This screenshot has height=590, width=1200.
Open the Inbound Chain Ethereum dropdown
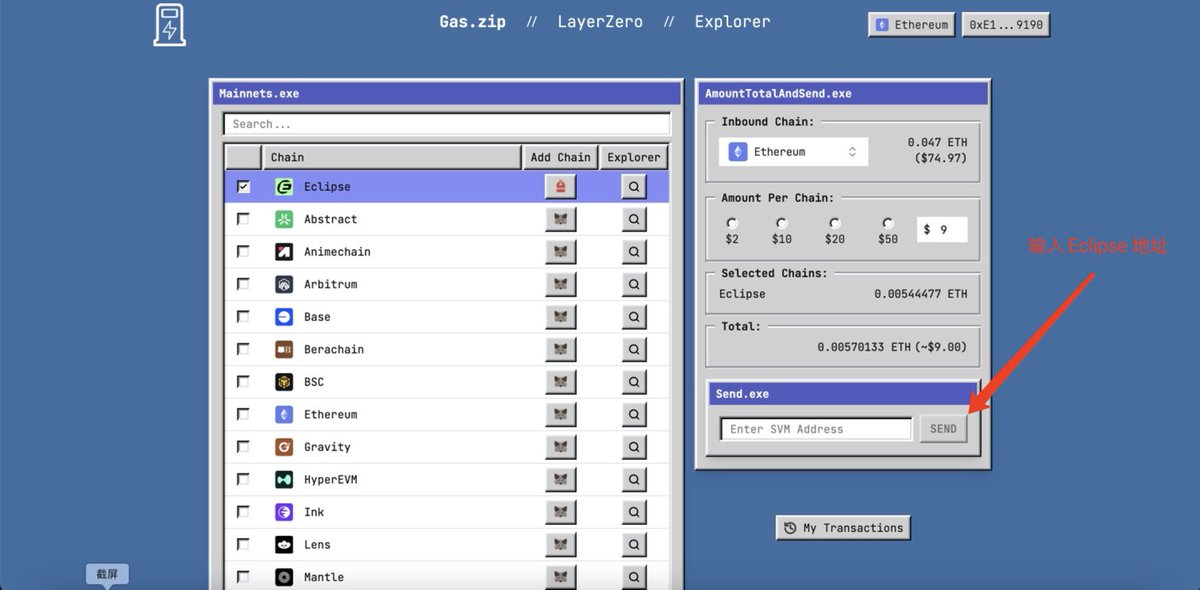tap(793, 152)
